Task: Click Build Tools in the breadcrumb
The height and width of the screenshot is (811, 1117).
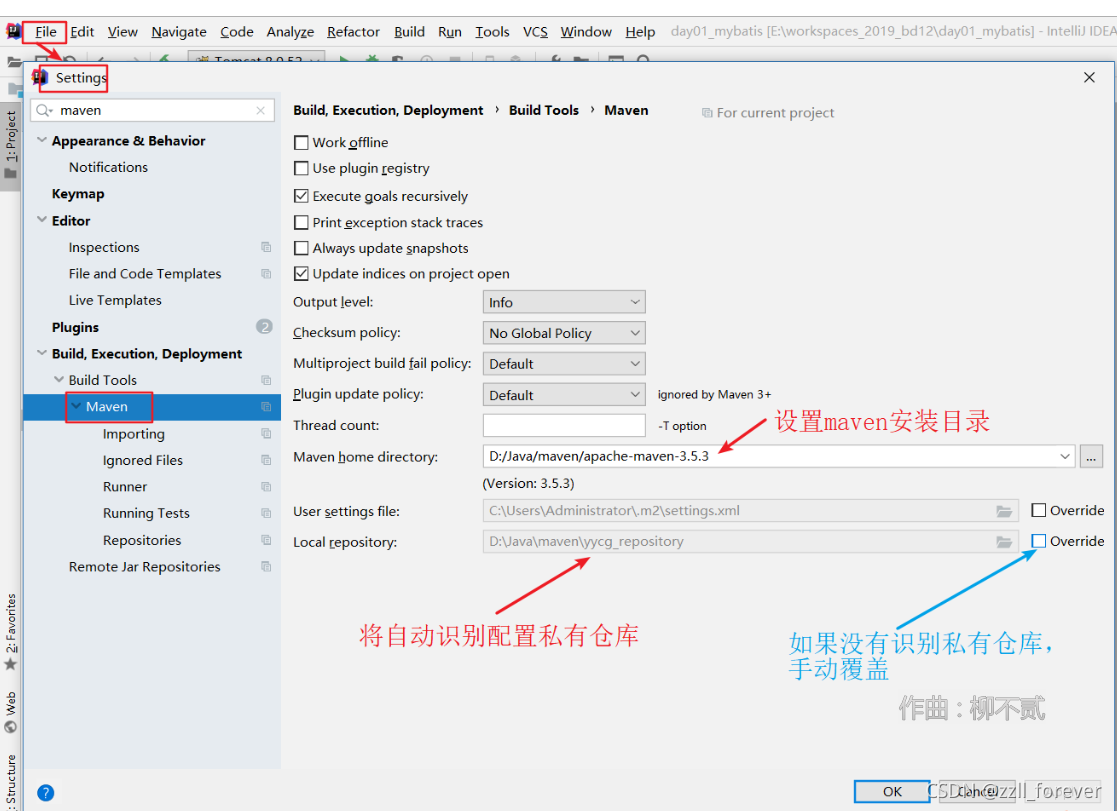Action: tap(544, 110)
